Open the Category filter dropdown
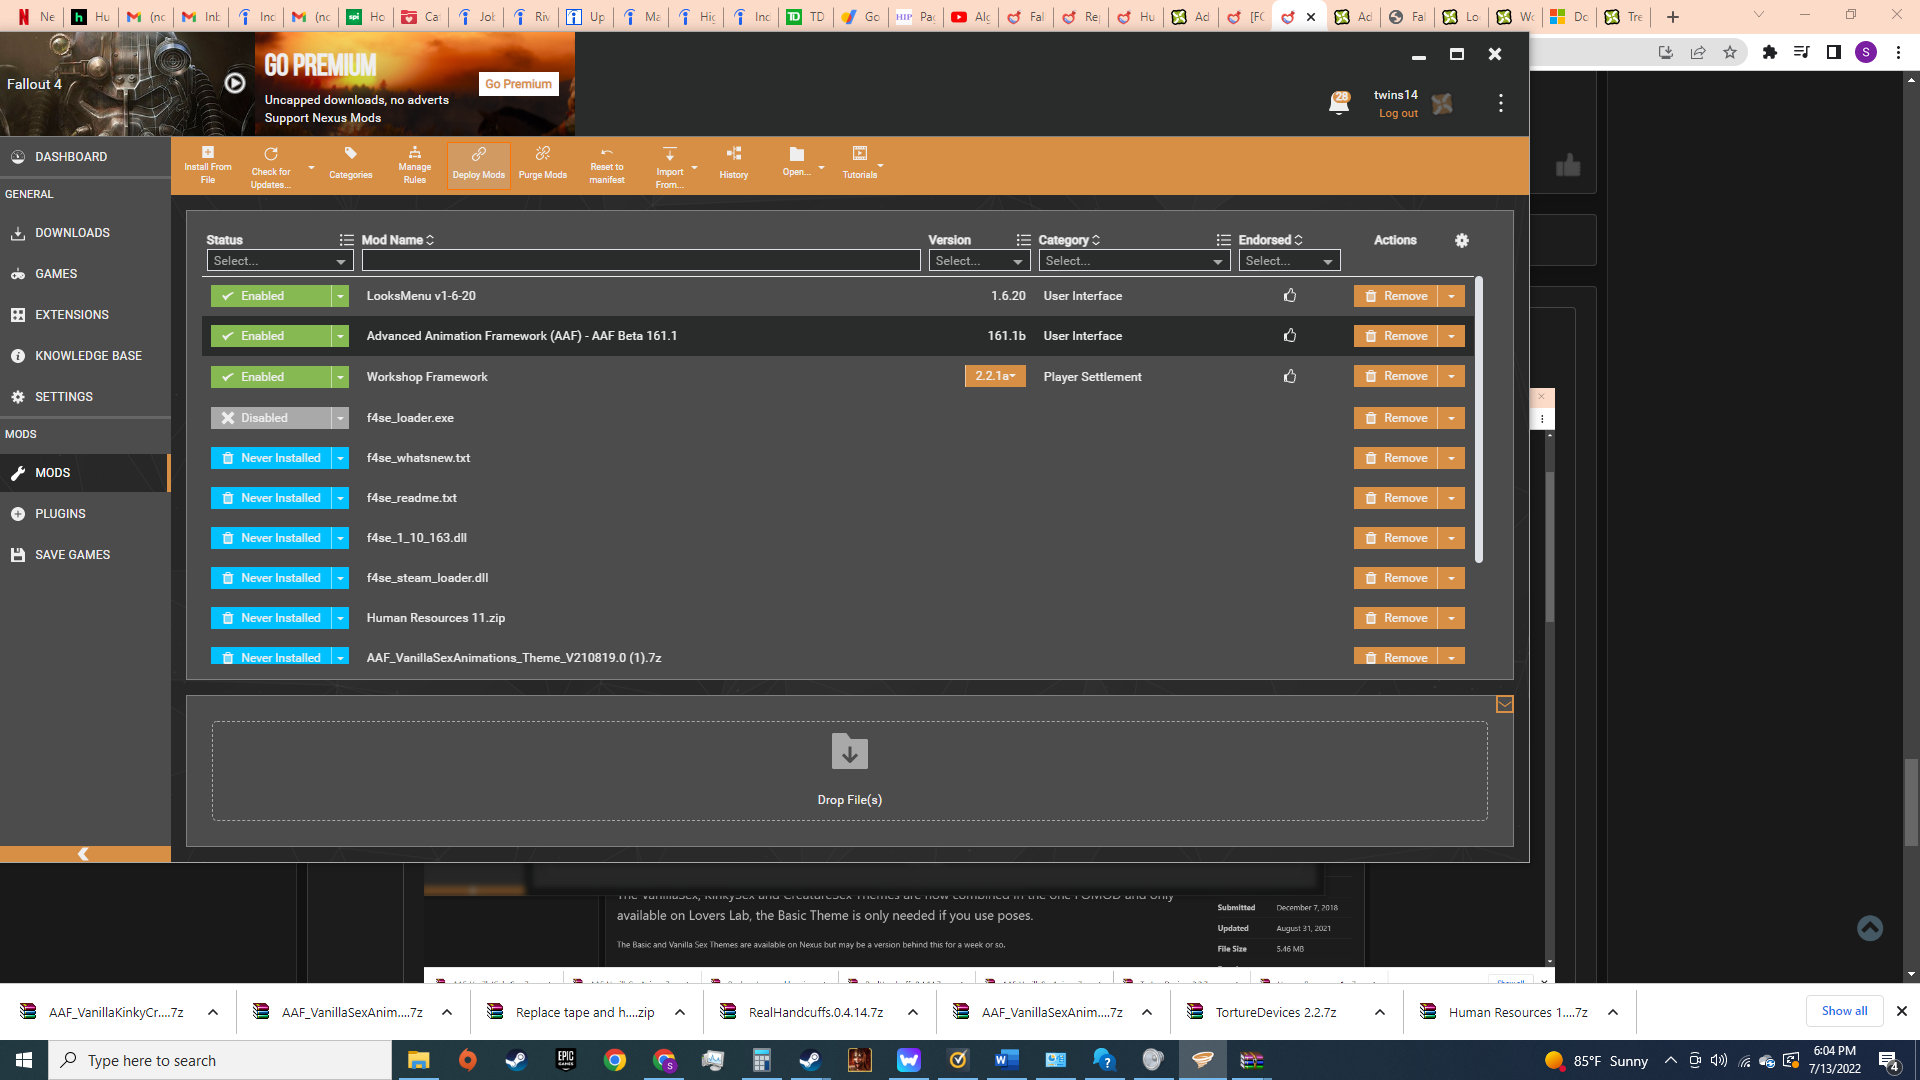The width and height of the screenshot is (1920, 1080). pos(1134,261)
